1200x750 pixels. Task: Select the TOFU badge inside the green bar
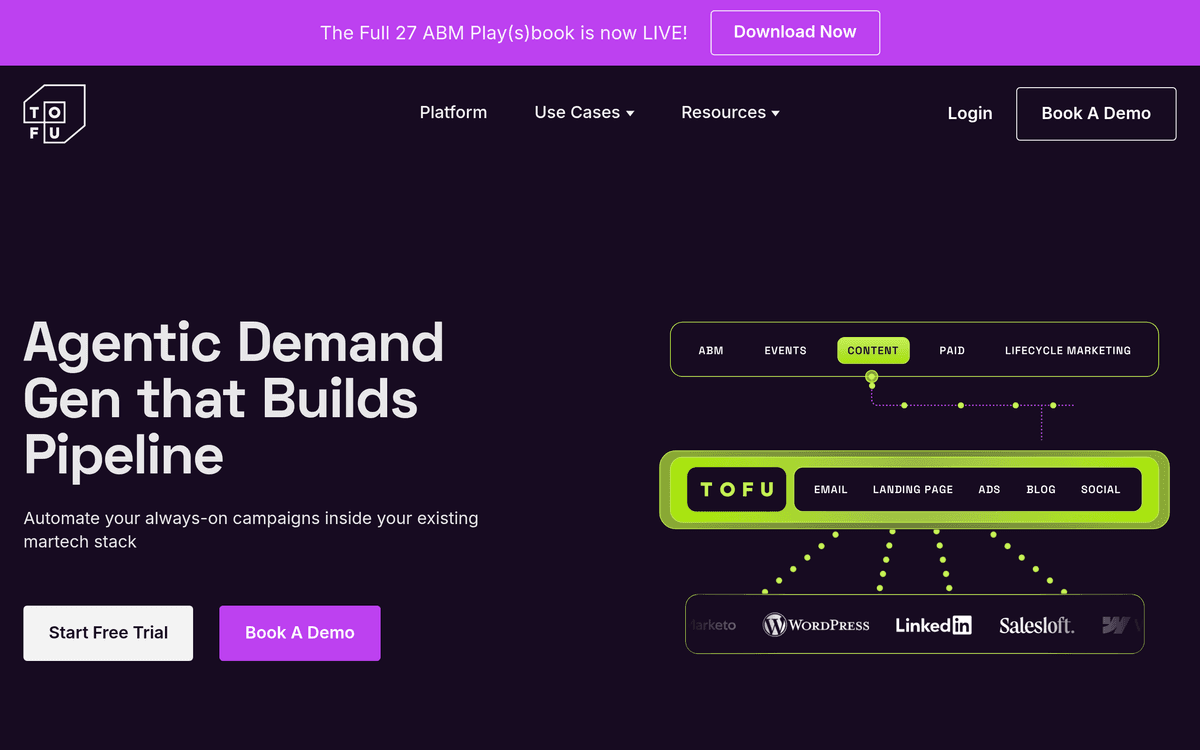tap(736, 489)
